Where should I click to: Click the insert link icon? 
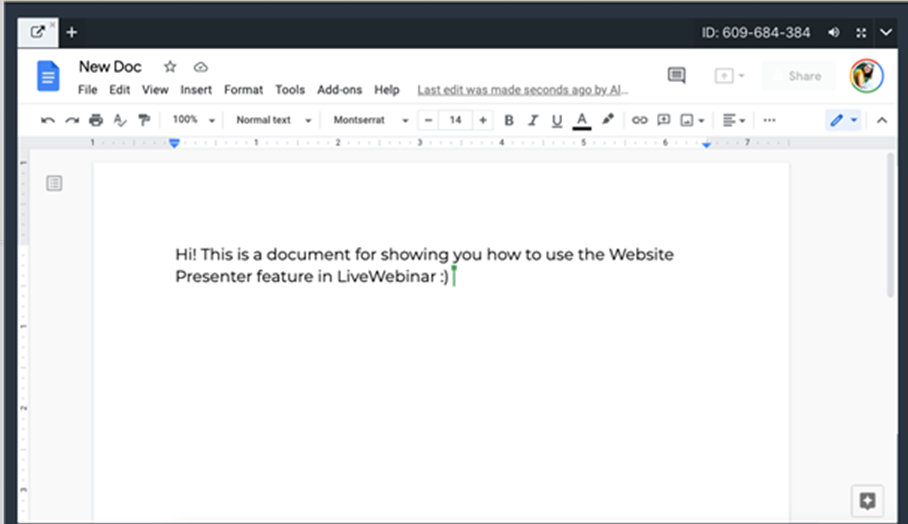[x=639, y=120]
